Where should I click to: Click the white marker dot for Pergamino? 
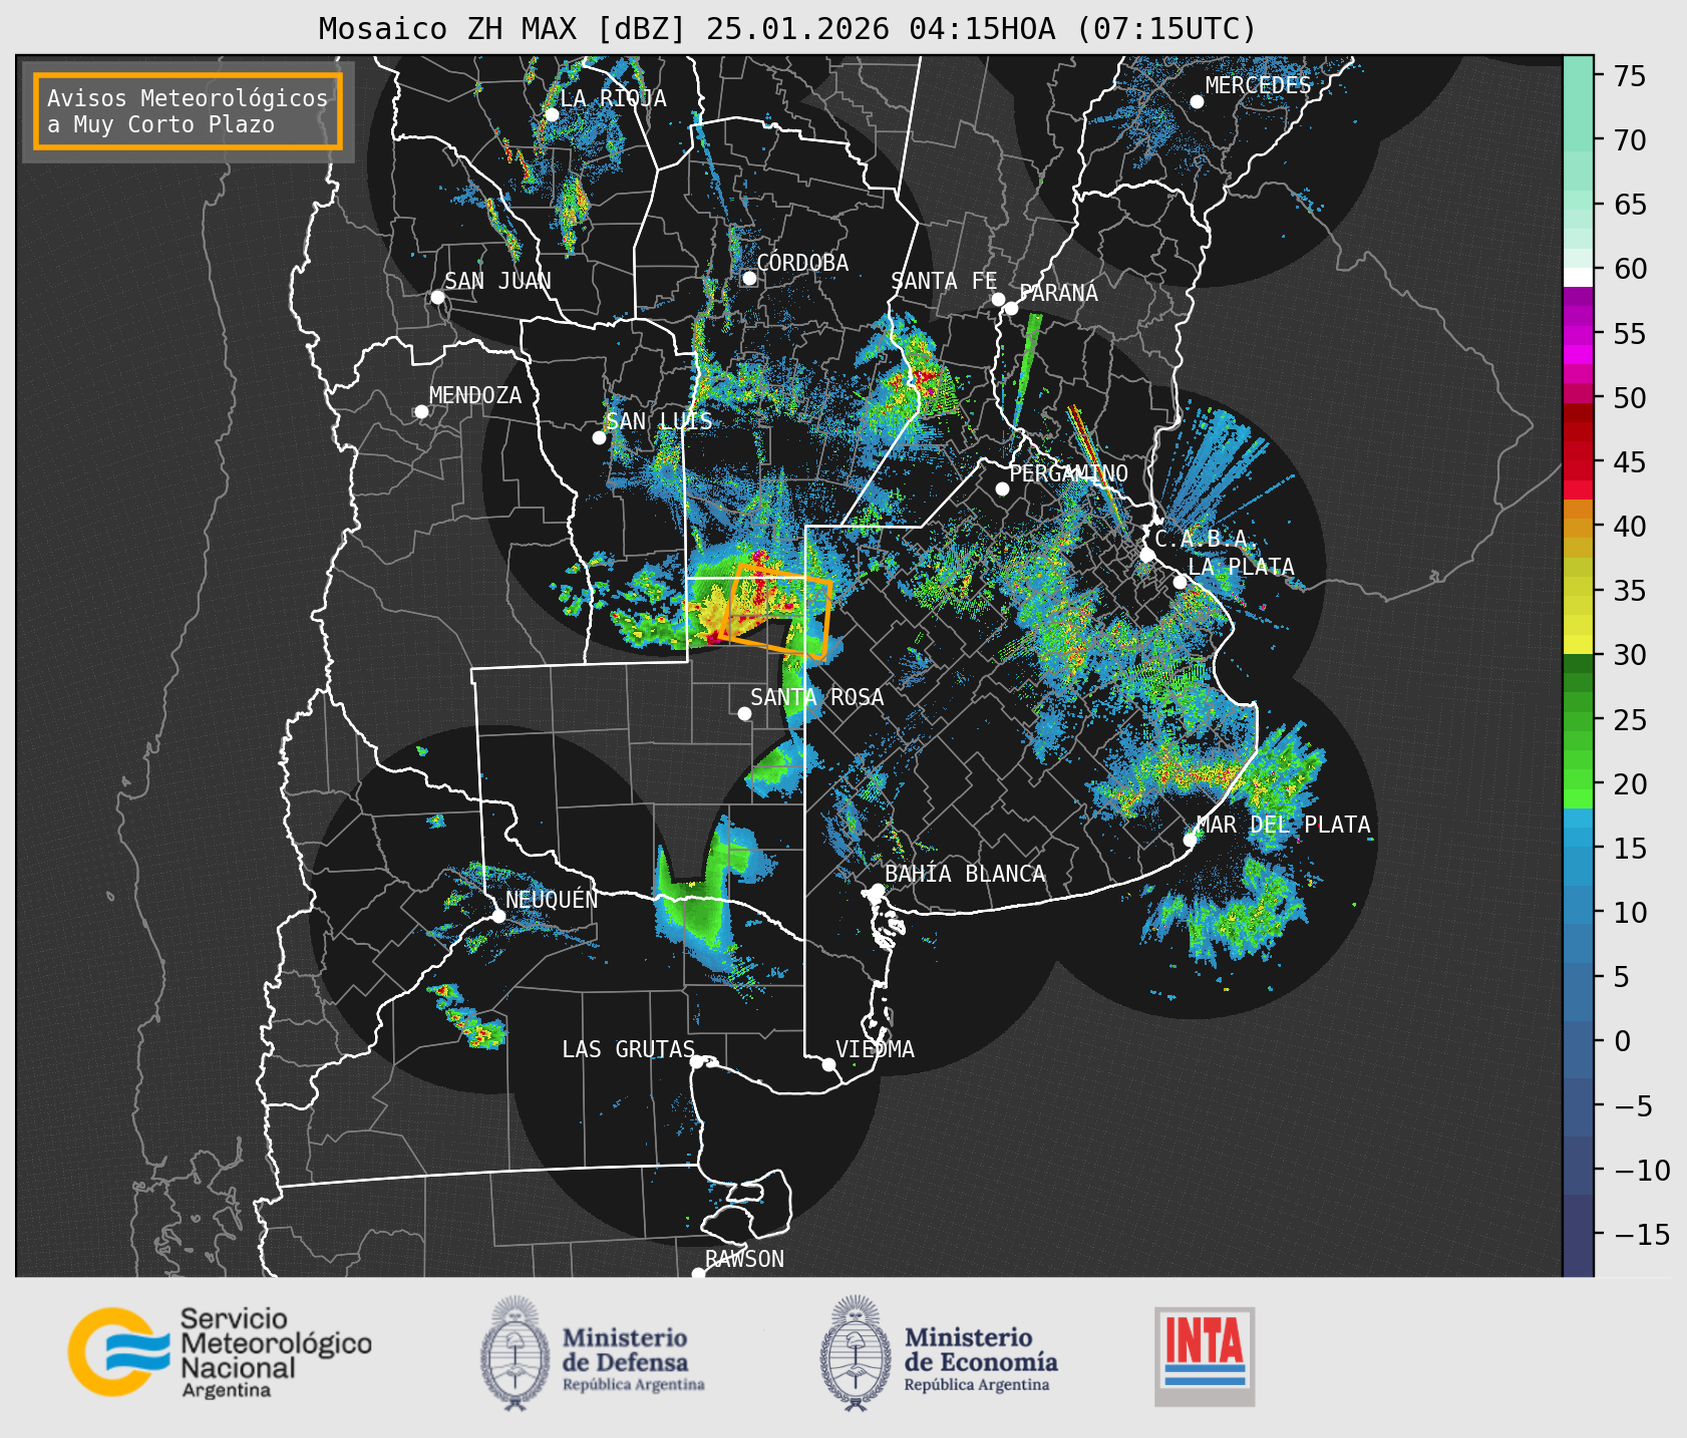click(x=1002, y=489)
